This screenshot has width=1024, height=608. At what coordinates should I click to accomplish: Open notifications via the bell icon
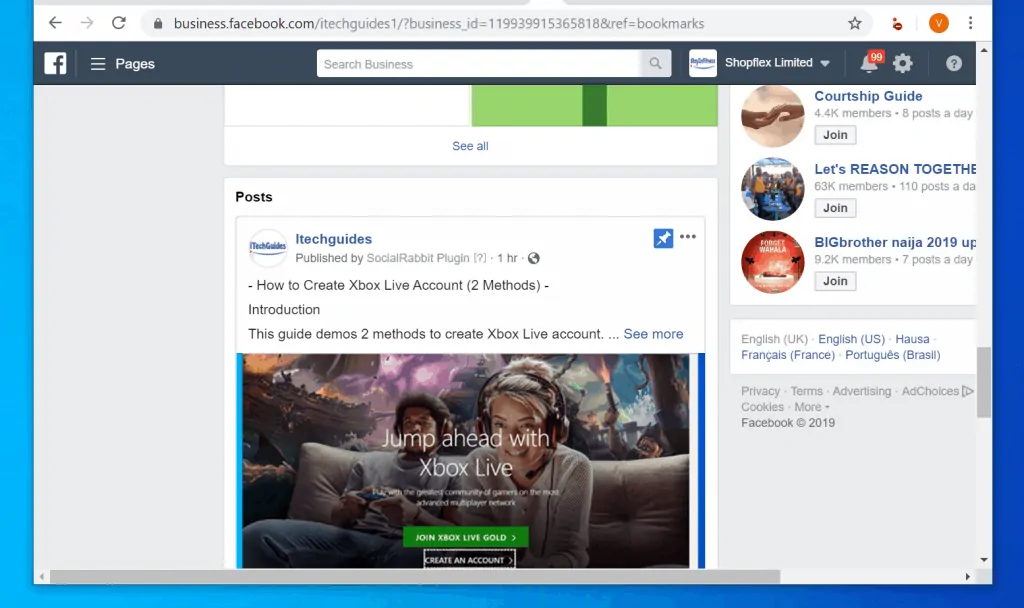point(868,63)
